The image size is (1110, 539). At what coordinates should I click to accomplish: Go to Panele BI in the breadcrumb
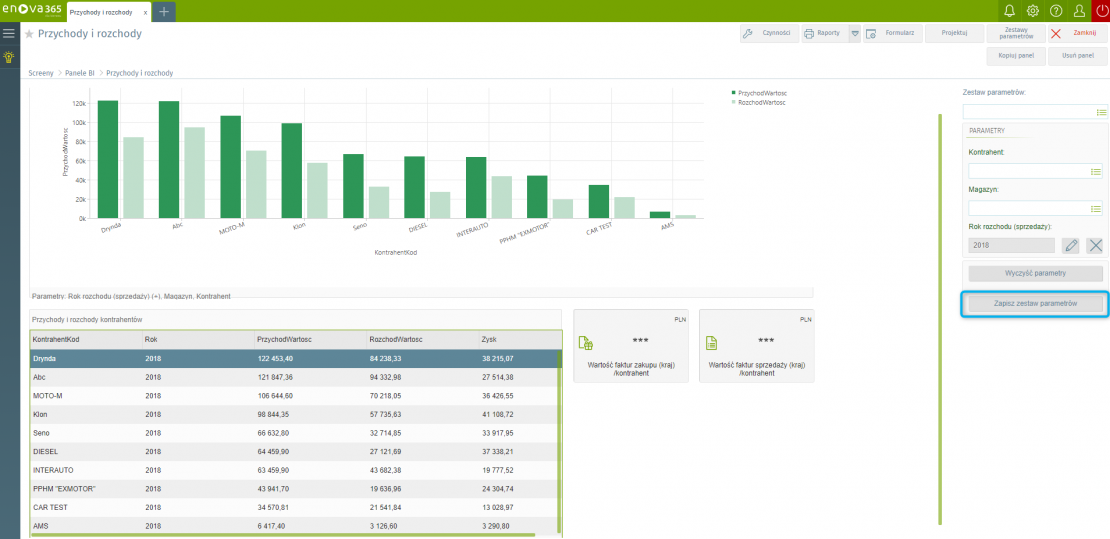80,73
